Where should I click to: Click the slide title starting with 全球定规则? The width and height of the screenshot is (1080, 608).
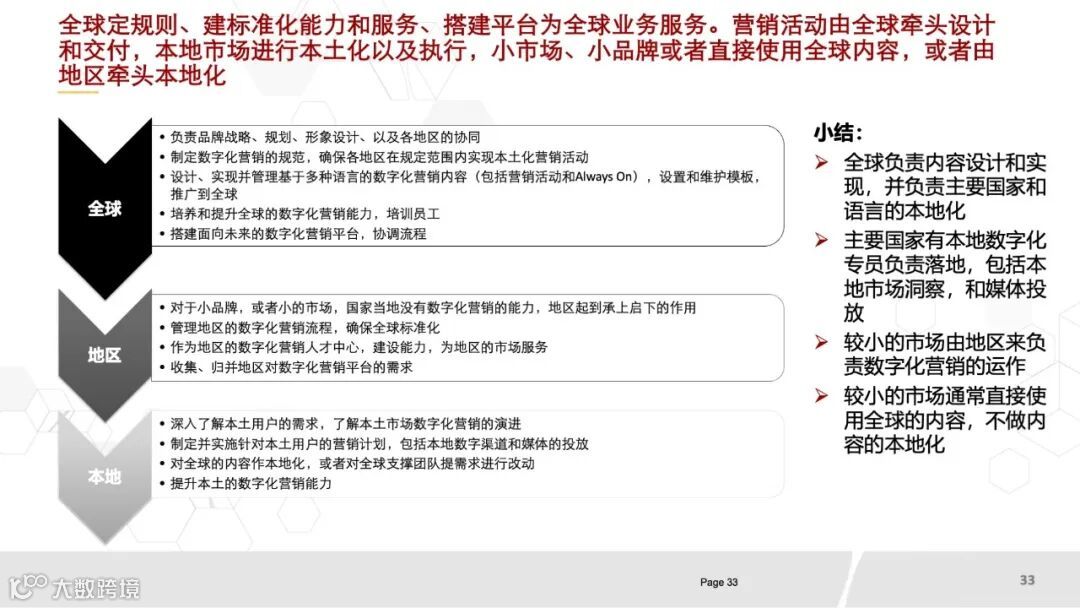pyautogui.click(x=526, y=50)
